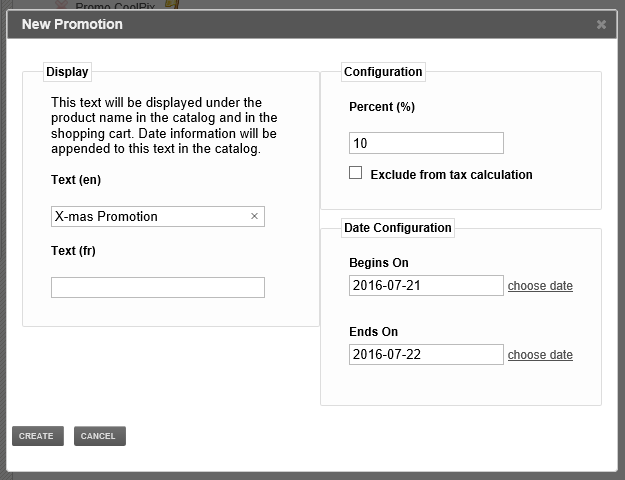The height and width of the screenshot is (480, 625).
Task: Click the Create button
Action: (38, 436)
